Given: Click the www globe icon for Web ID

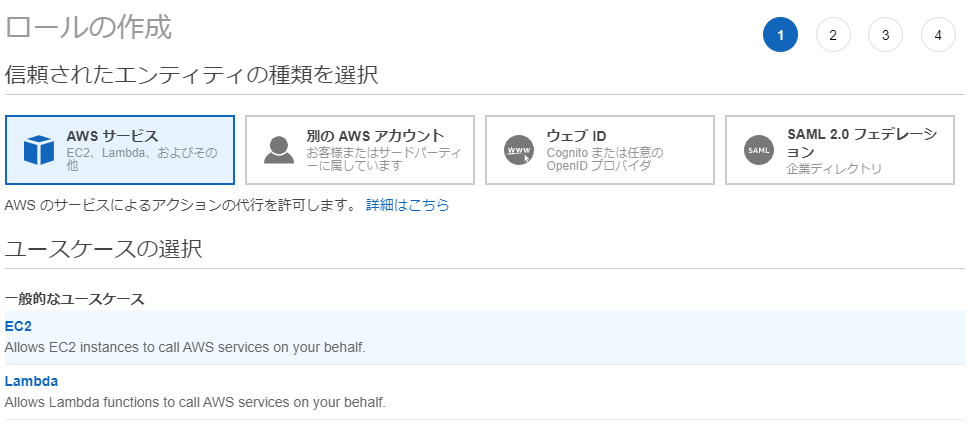Looking at the screenshot, I should [518, 150].
